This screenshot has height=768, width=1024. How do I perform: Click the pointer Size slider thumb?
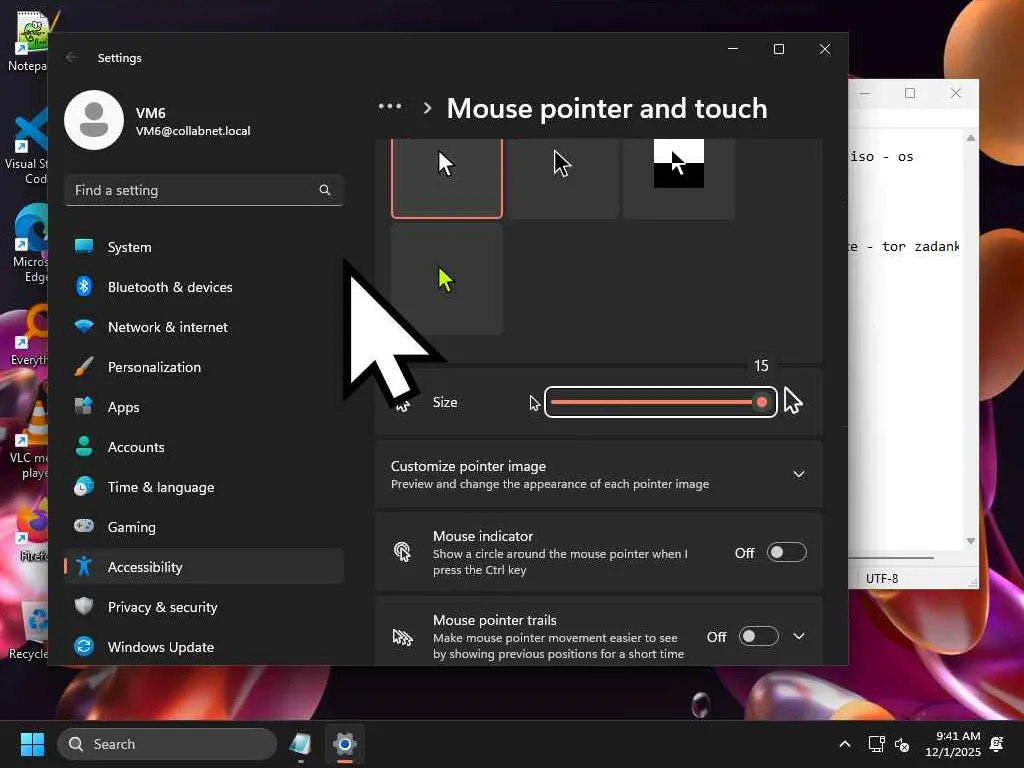(761, 402)
